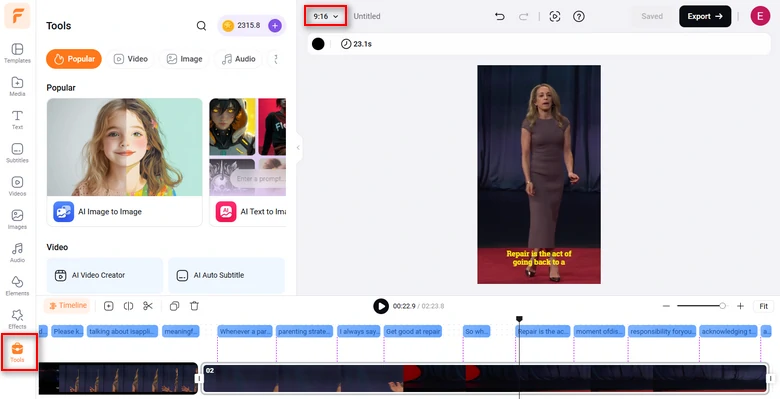Open the Subtitles sidebar panel

coord(17,153)
